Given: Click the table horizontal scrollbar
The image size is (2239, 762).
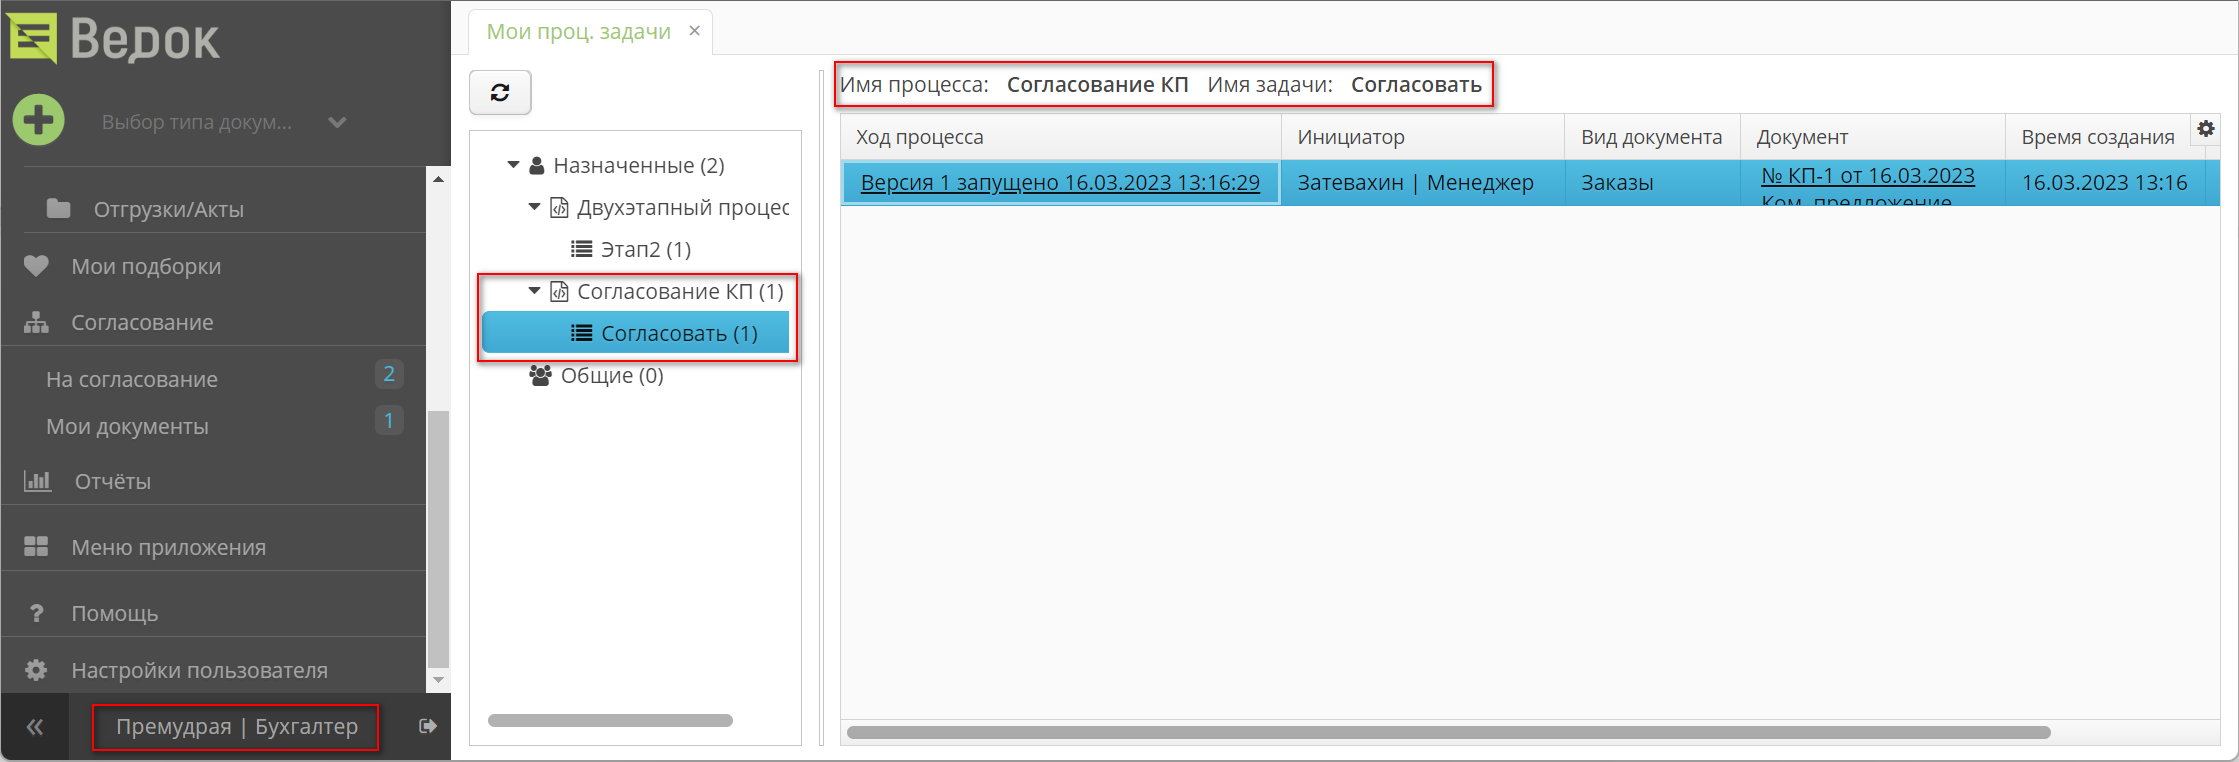Looking at the screenshot, I should coord(1449,732).
